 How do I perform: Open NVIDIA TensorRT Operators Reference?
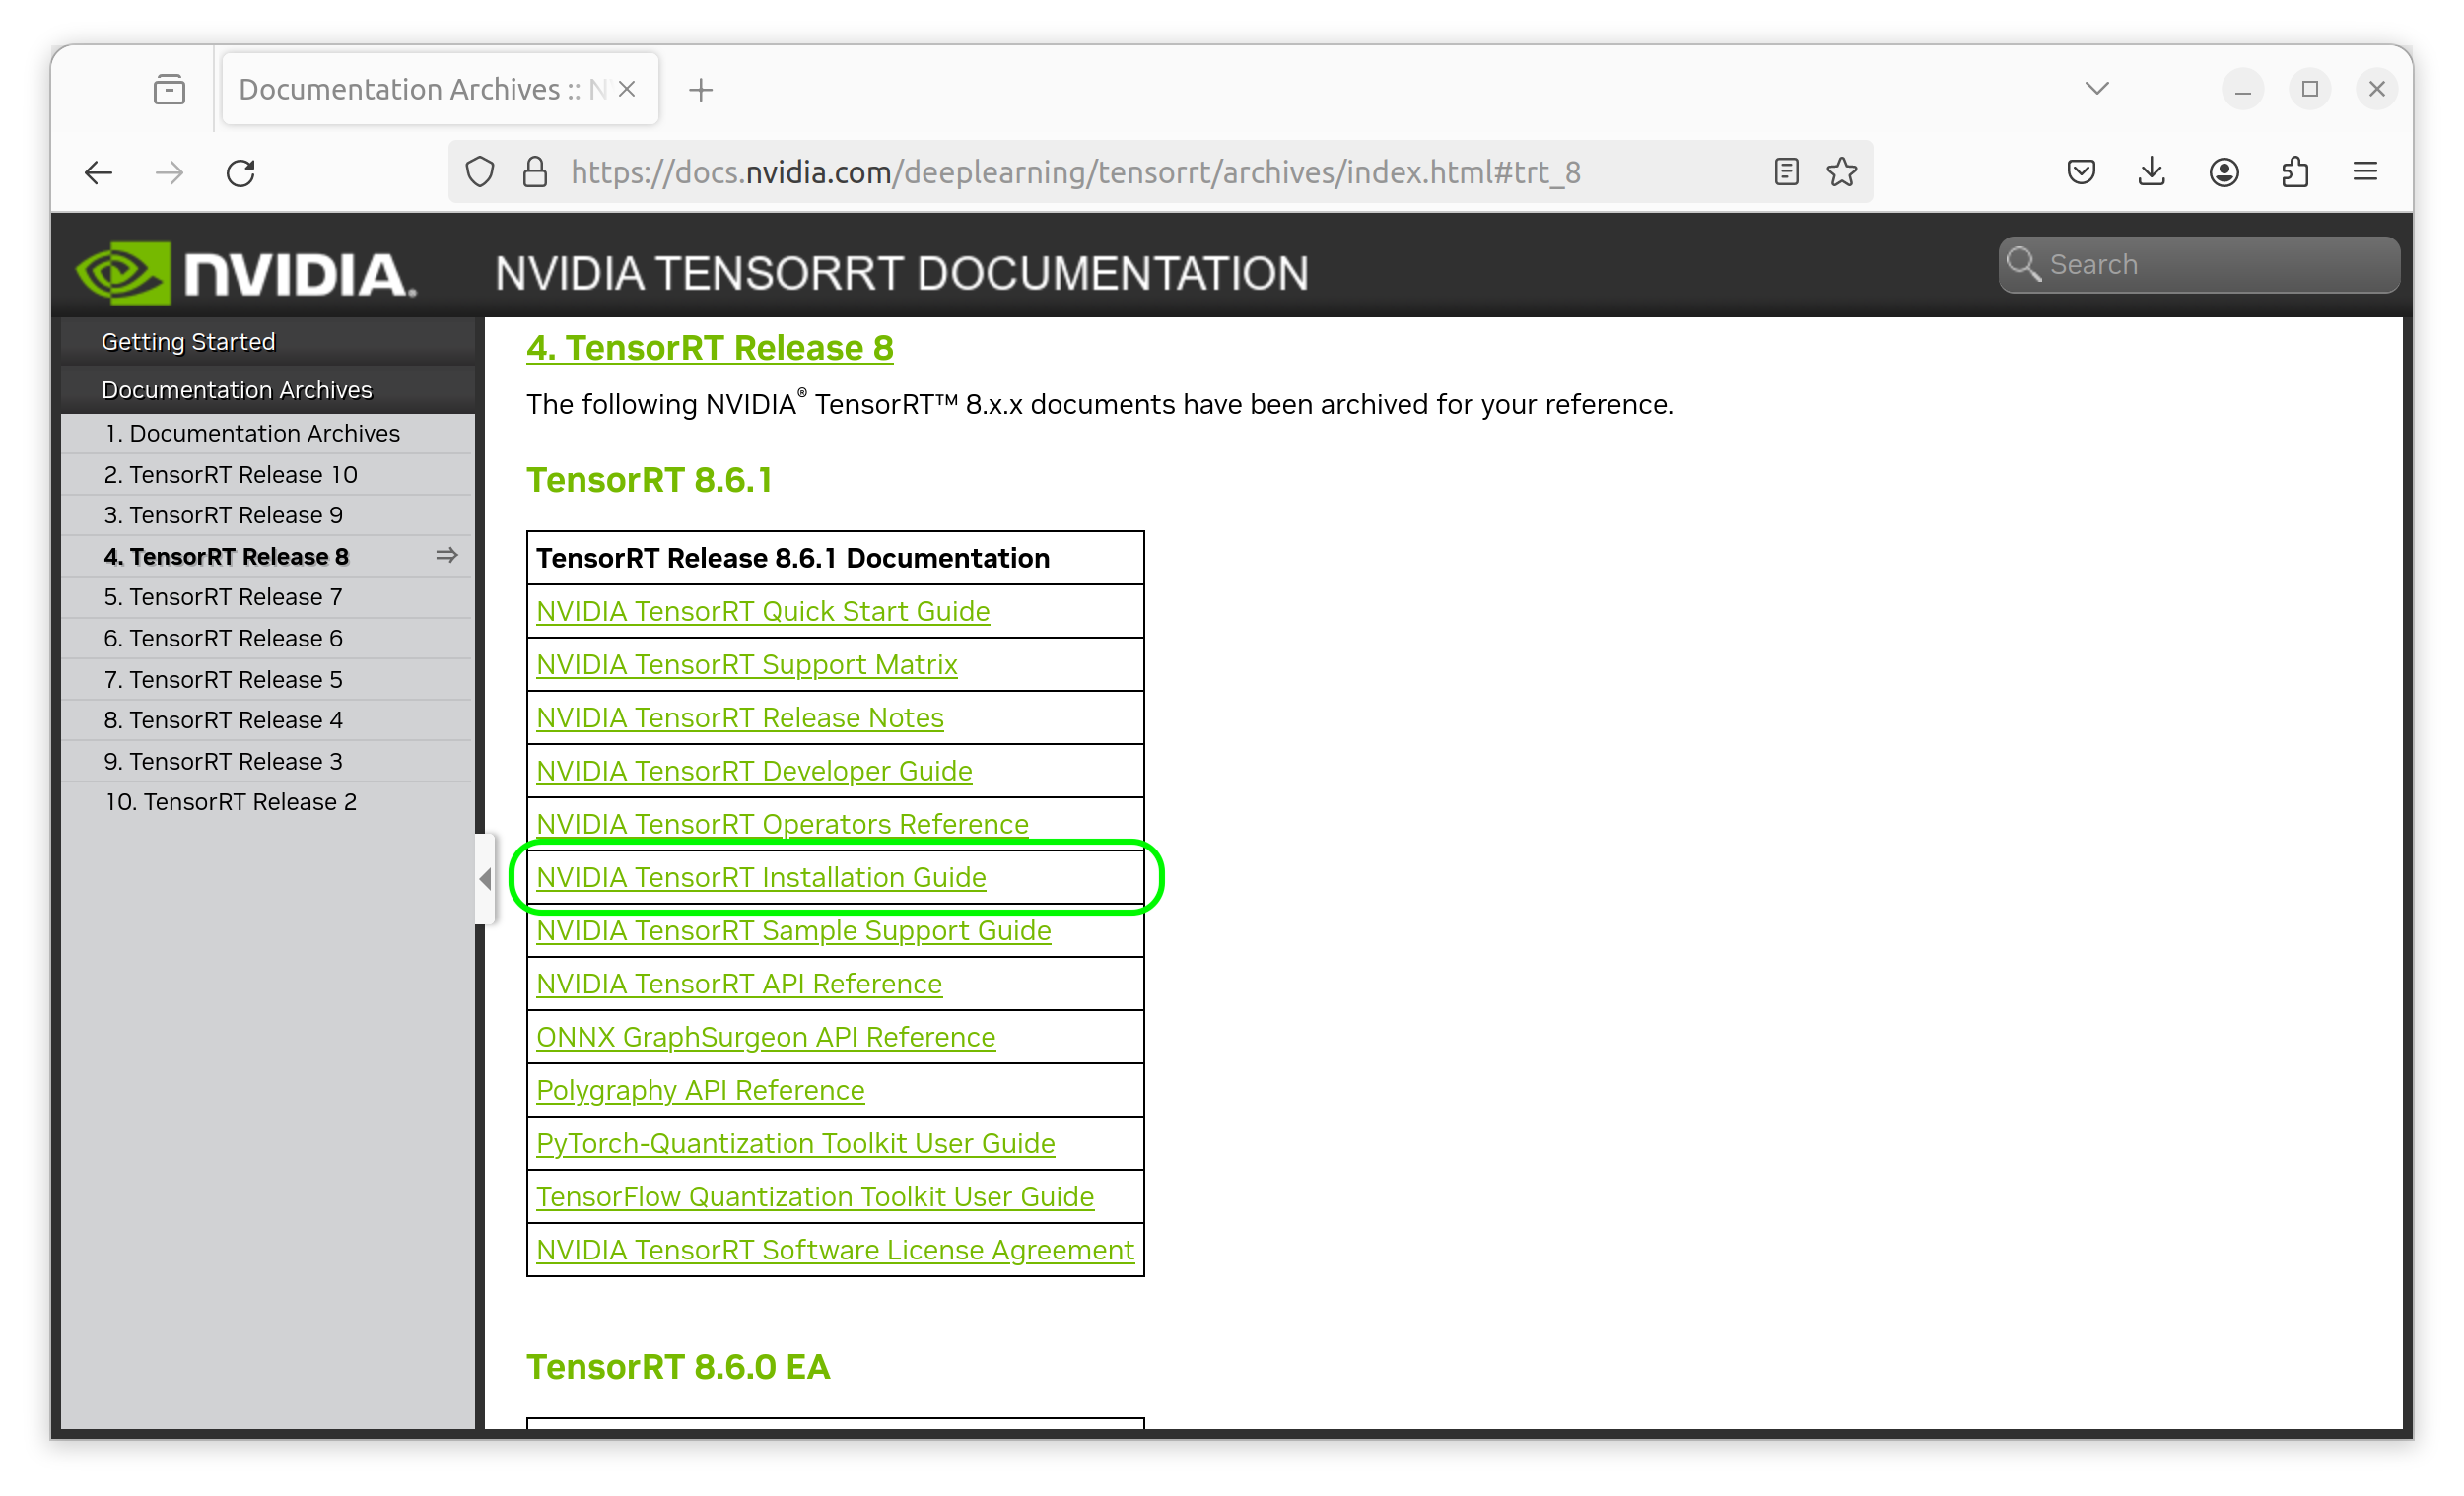coord(782,823)
